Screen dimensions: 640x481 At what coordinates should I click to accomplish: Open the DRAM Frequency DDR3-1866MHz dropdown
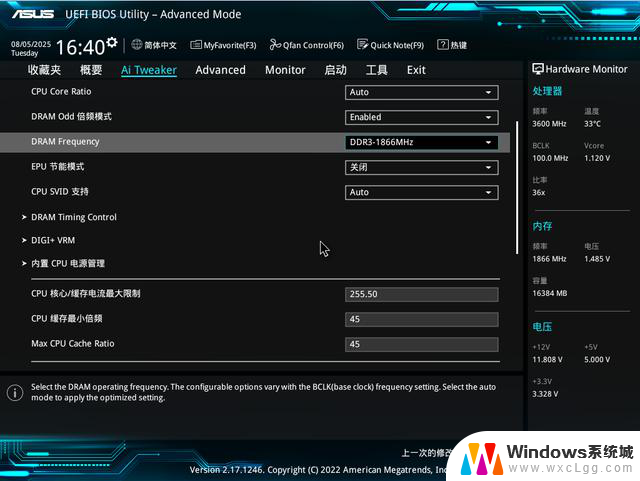pyautogui.click(x=422, y=142)
